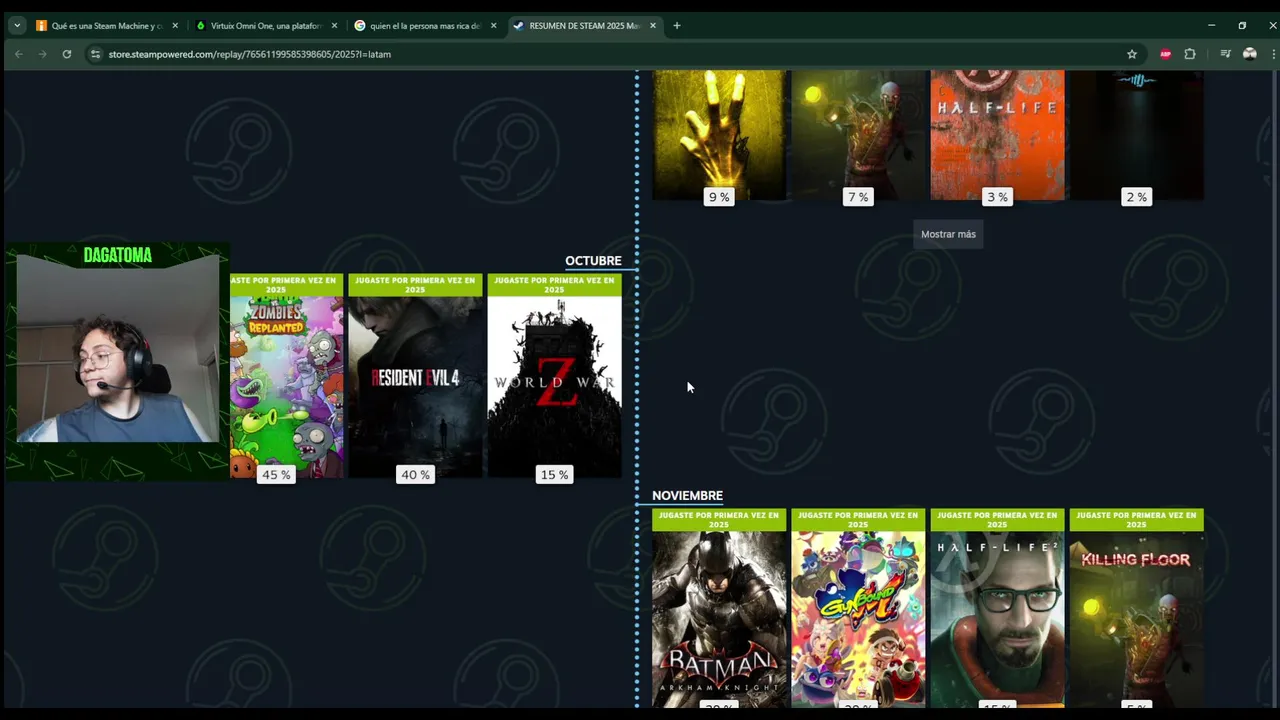This screenshot has width=1280, height=720.
Task: Open the Half-Life 2 cover in Noviembre
Action: coord(997,619)
